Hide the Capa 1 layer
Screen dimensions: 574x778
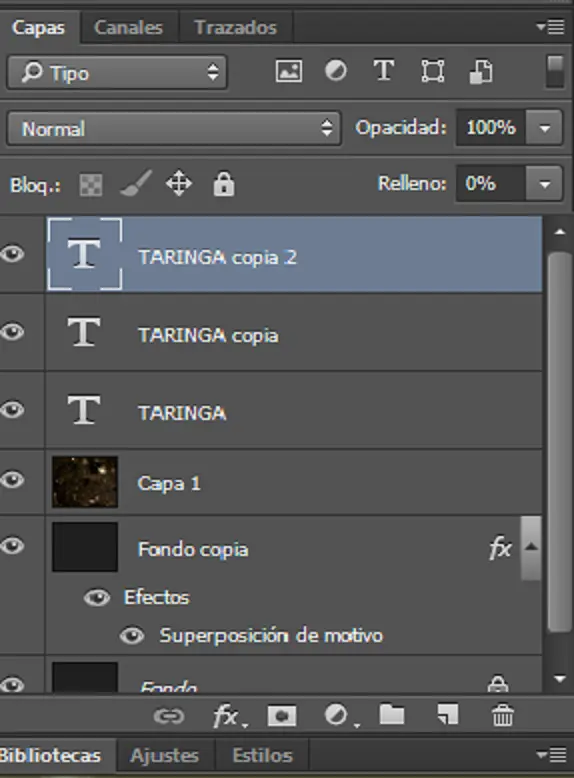13,480
